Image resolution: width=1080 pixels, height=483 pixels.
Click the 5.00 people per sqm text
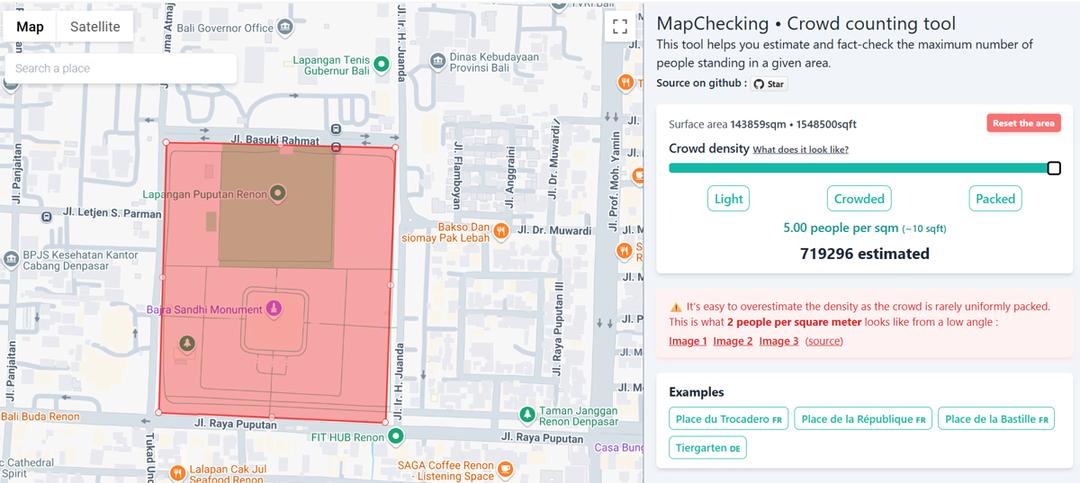(x=864, y=228)
